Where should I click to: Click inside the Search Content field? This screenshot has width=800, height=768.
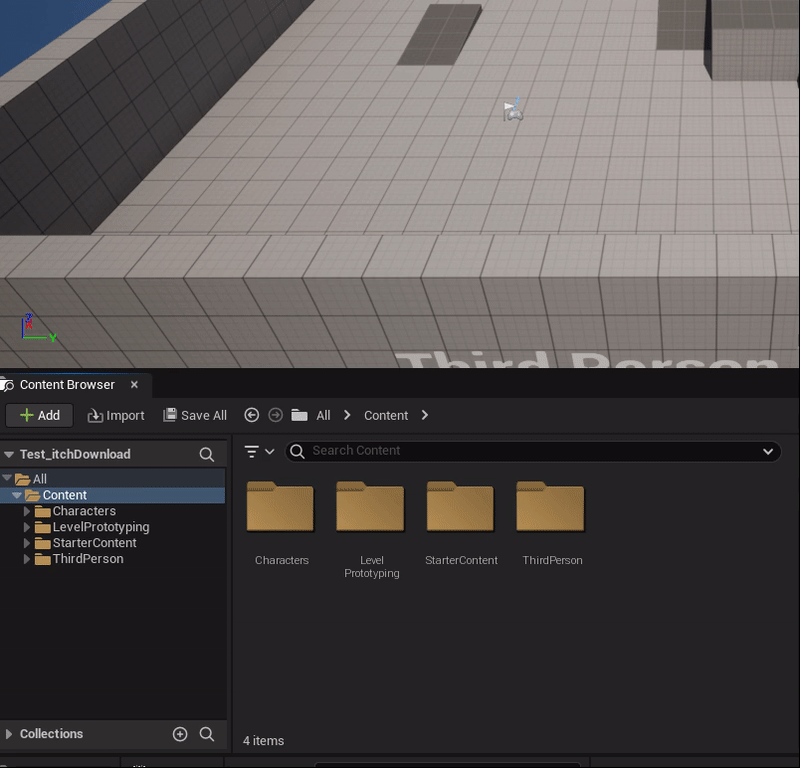[450, 451]
